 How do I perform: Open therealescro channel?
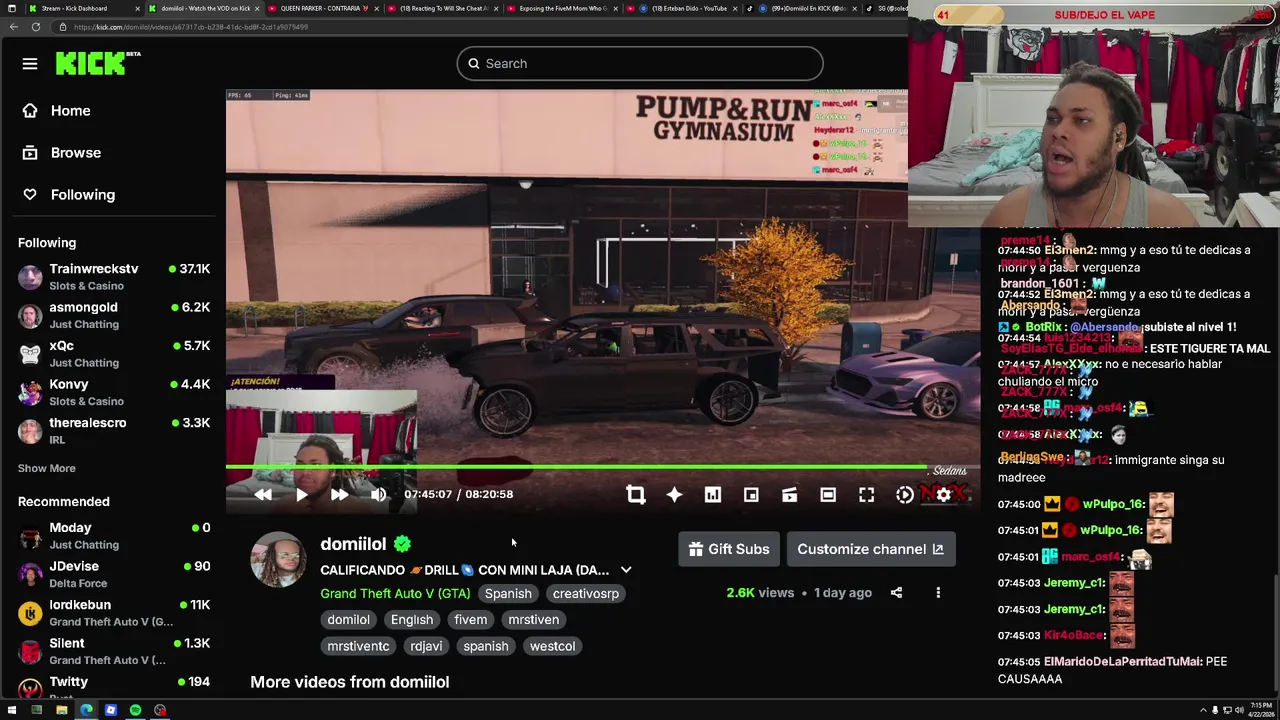pyautogui.click(x=113, y=431)
